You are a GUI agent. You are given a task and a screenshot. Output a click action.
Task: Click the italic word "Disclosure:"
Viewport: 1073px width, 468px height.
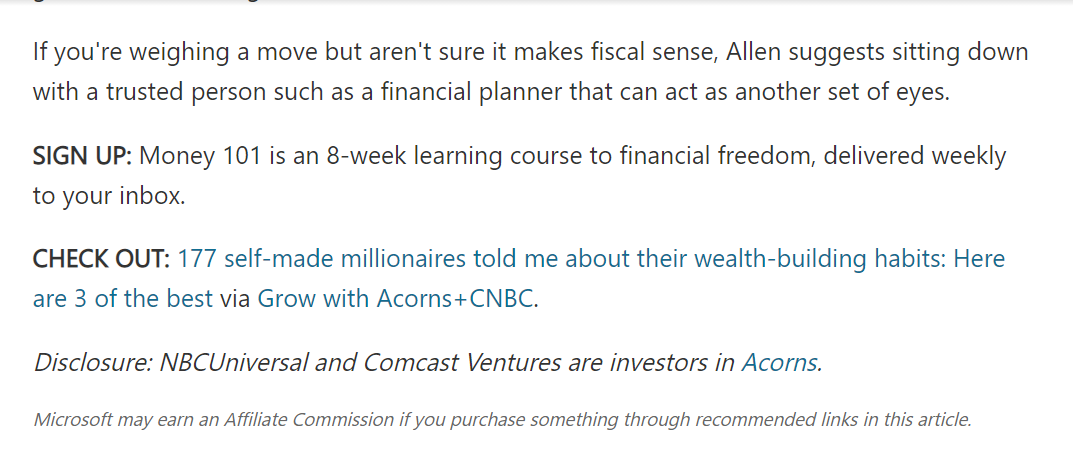(93, 362)
